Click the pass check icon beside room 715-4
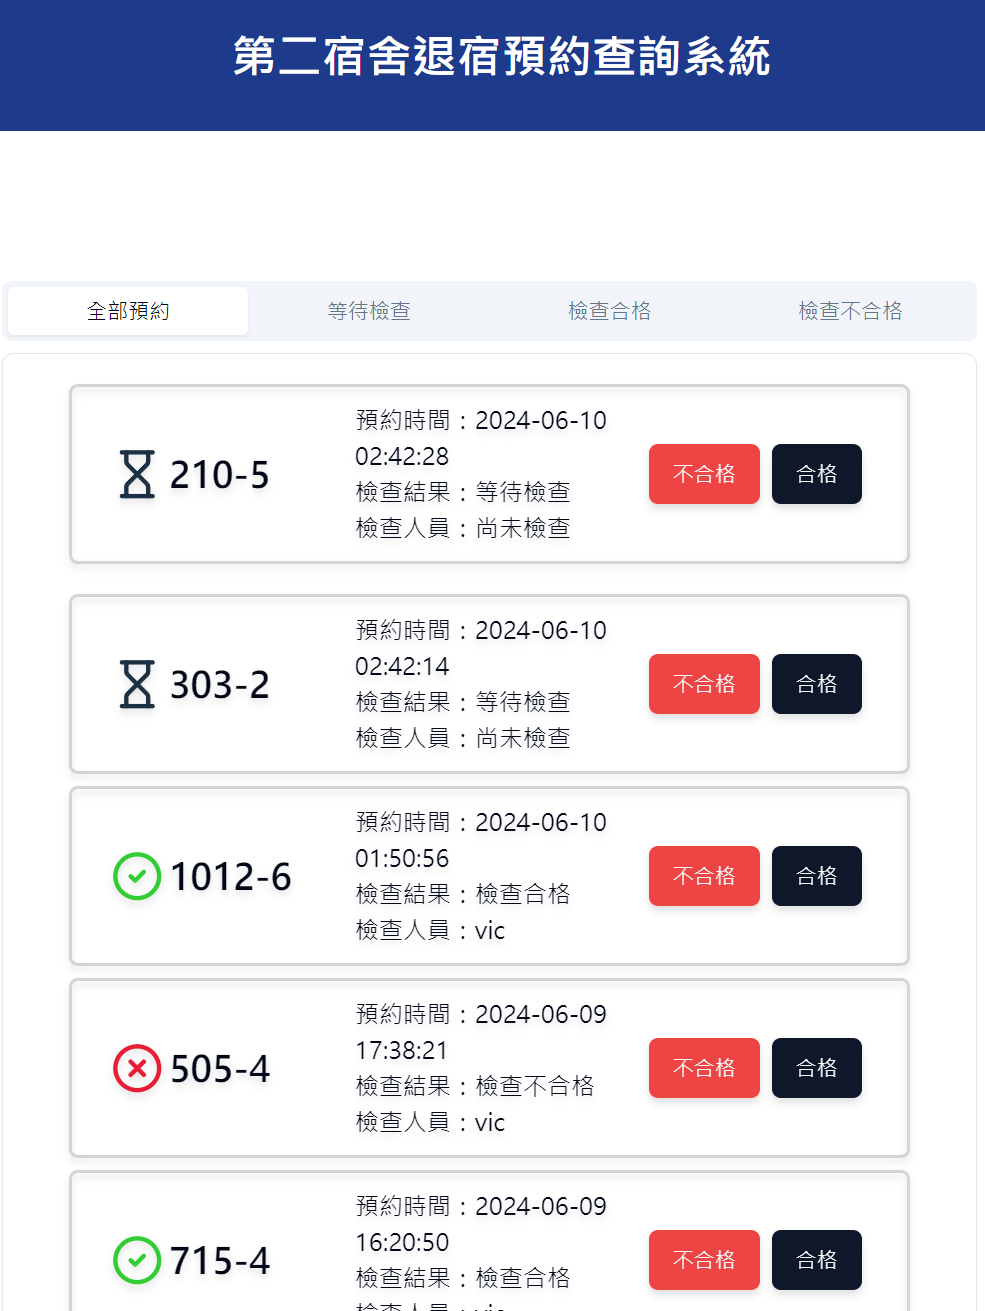The width and height of the screenshot is (985, 1311). click(x=136, y=1260)
